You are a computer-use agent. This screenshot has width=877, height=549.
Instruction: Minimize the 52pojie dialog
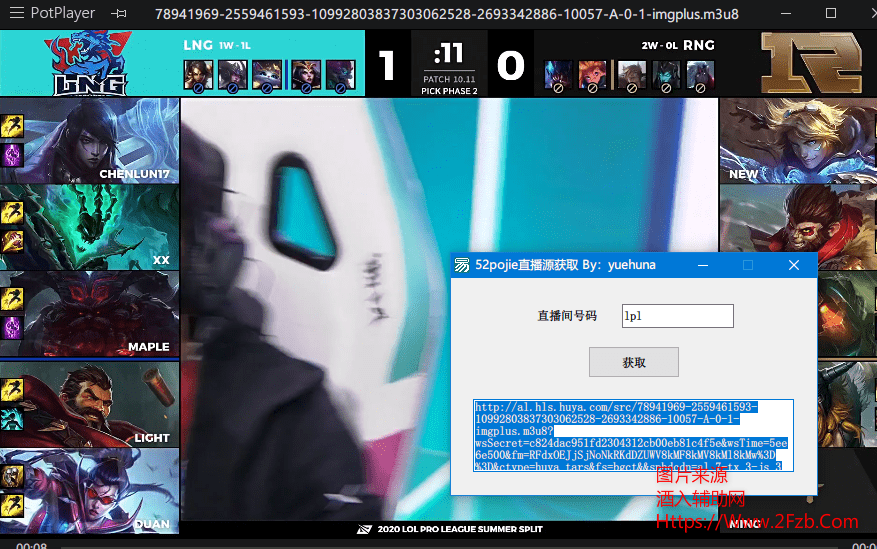click(703, 265)
